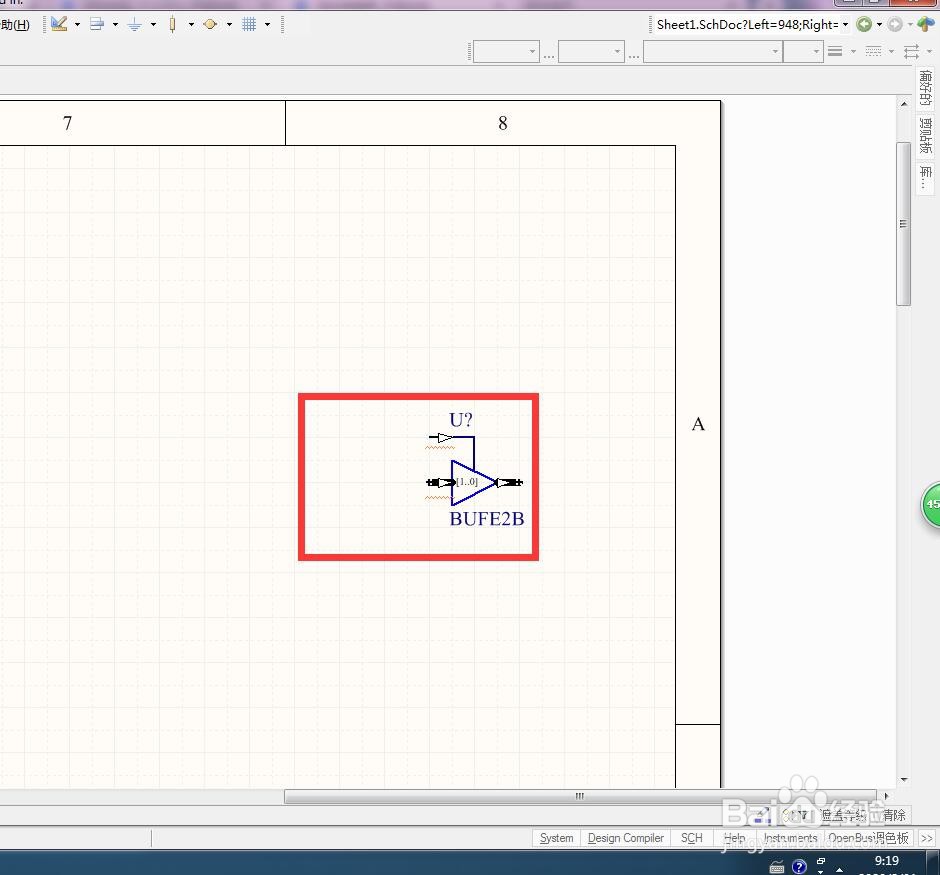Click the blue help icon in tray
This screenshot has width=940, height=875.
(x=799, y=867)
